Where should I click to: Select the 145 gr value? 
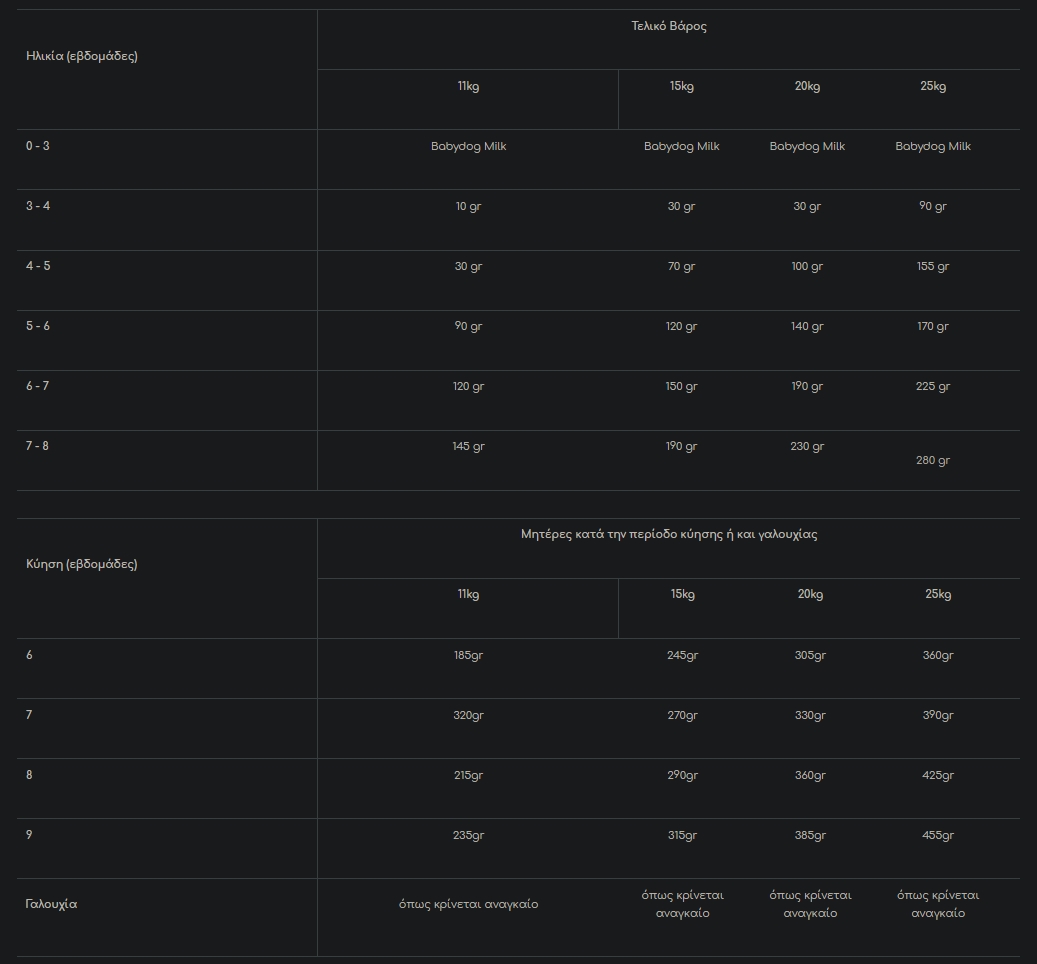point(468,446)
